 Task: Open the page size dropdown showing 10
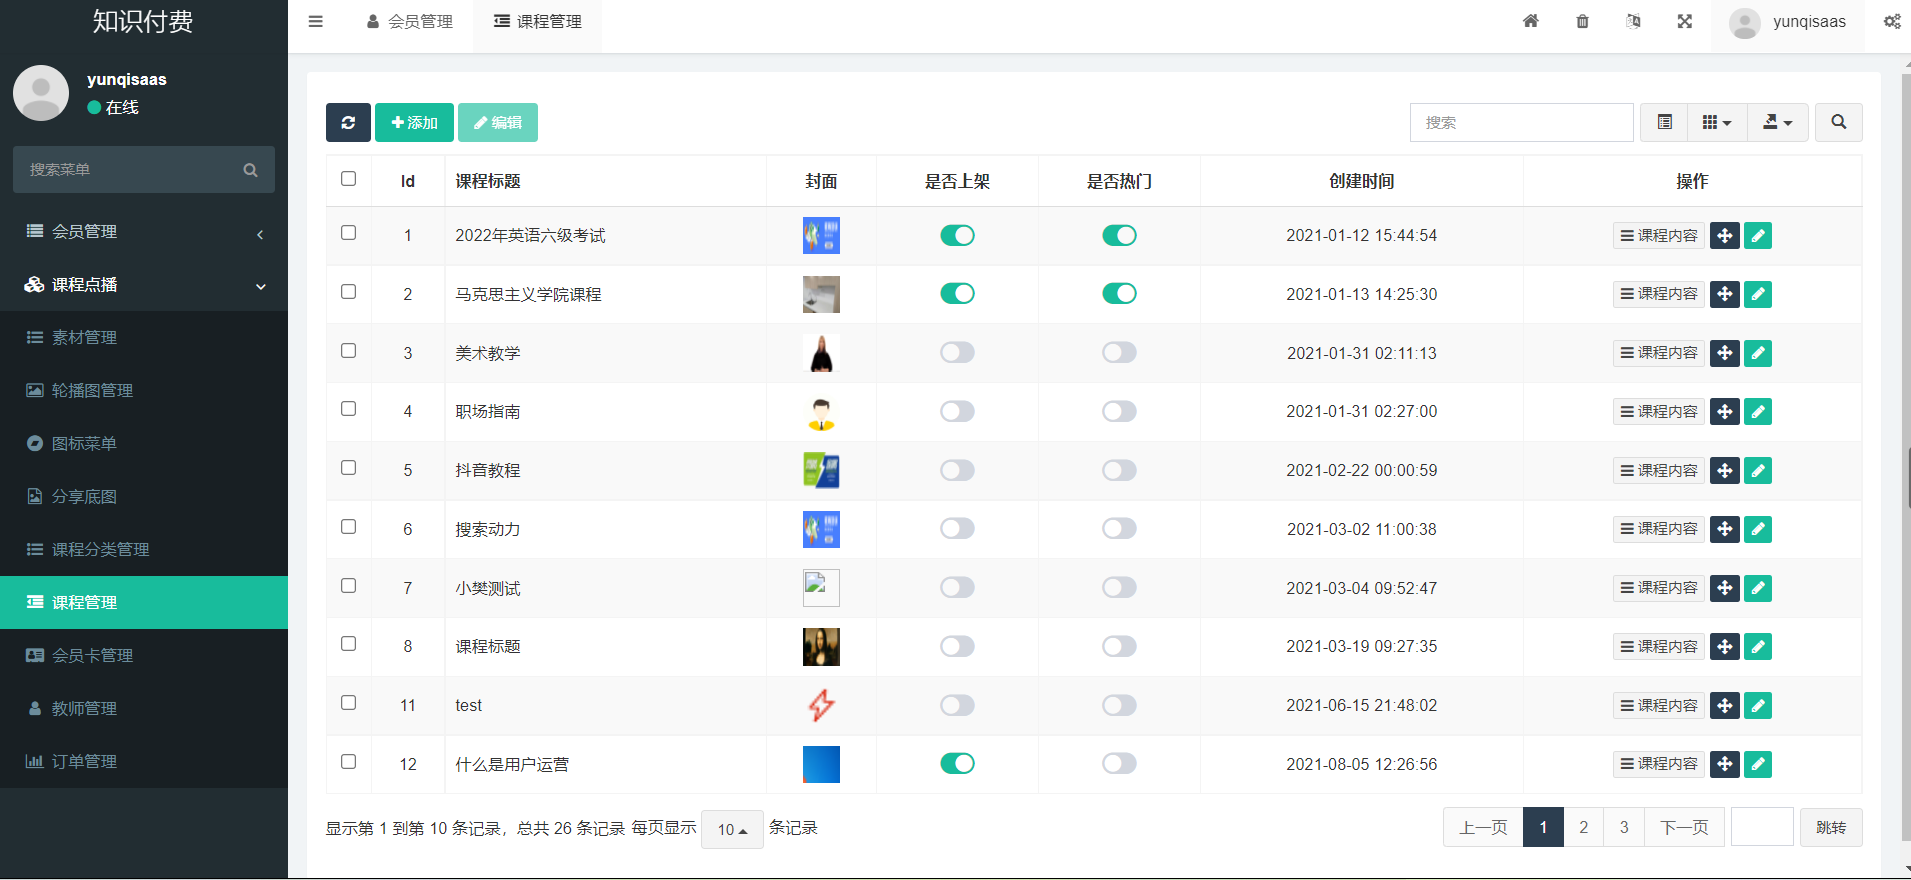pos(732,829)
